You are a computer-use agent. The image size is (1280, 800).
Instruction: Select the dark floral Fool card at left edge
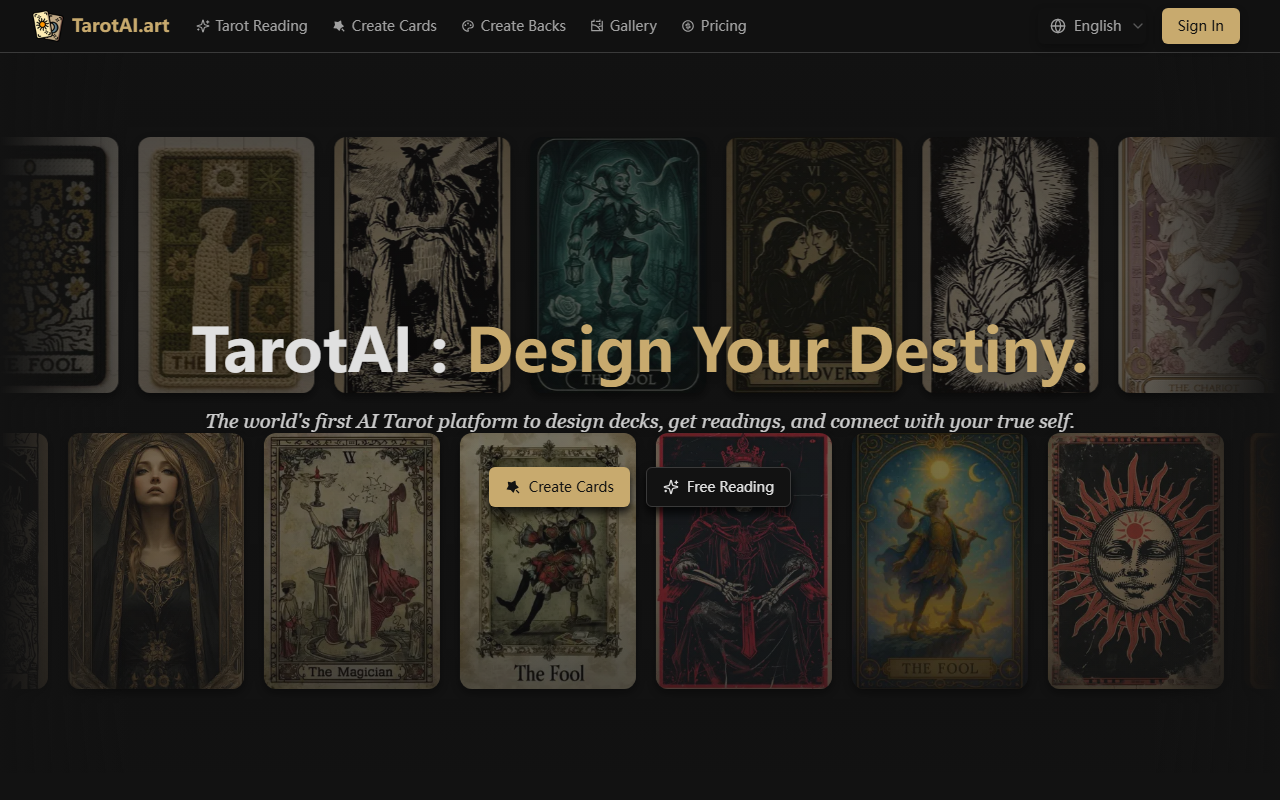(x=59, y=264)
